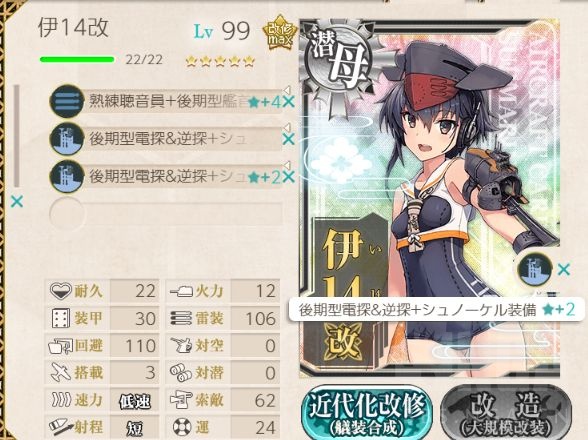Click the radar icon of second equipment slot
This screenshot has height=440, width=588.
67,139
